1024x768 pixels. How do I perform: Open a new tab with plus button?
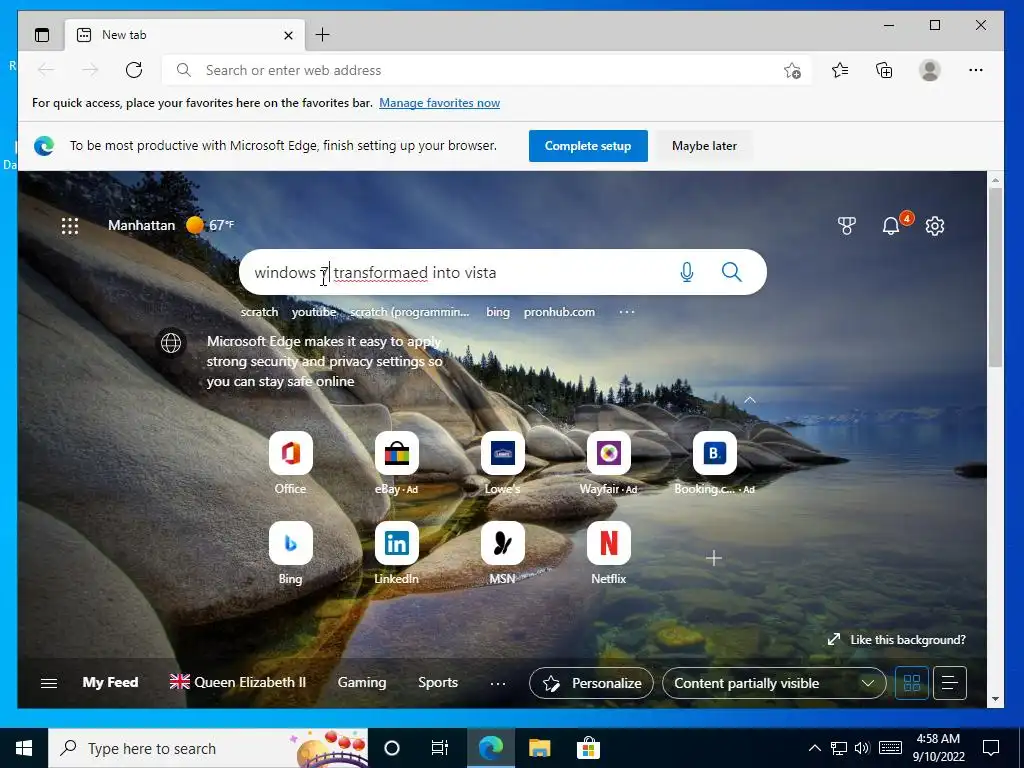[322, 35]
